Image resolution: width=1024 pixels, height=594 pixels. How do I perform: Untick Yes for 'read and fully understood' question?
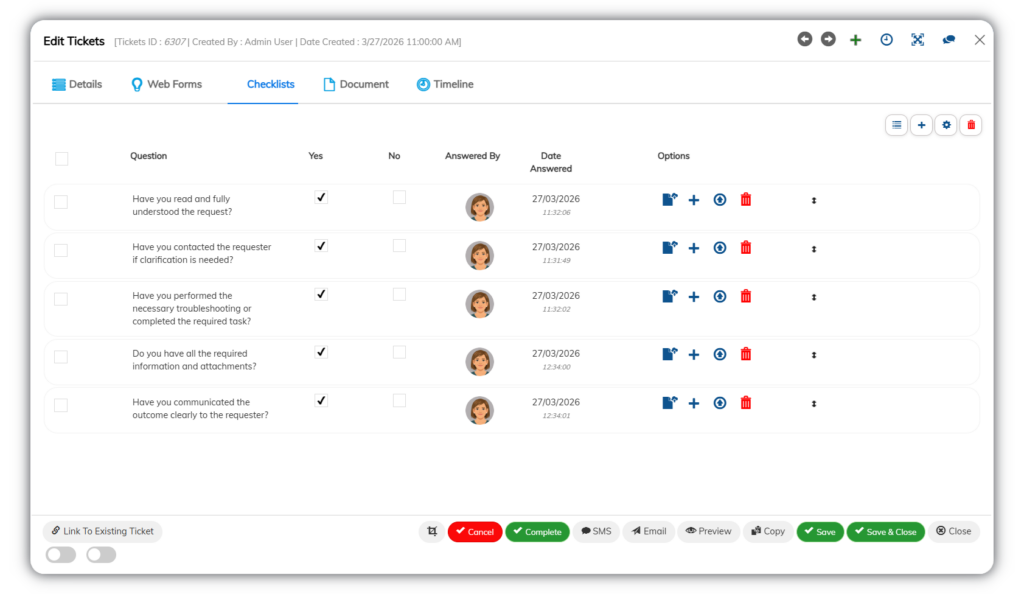point(321,197)
